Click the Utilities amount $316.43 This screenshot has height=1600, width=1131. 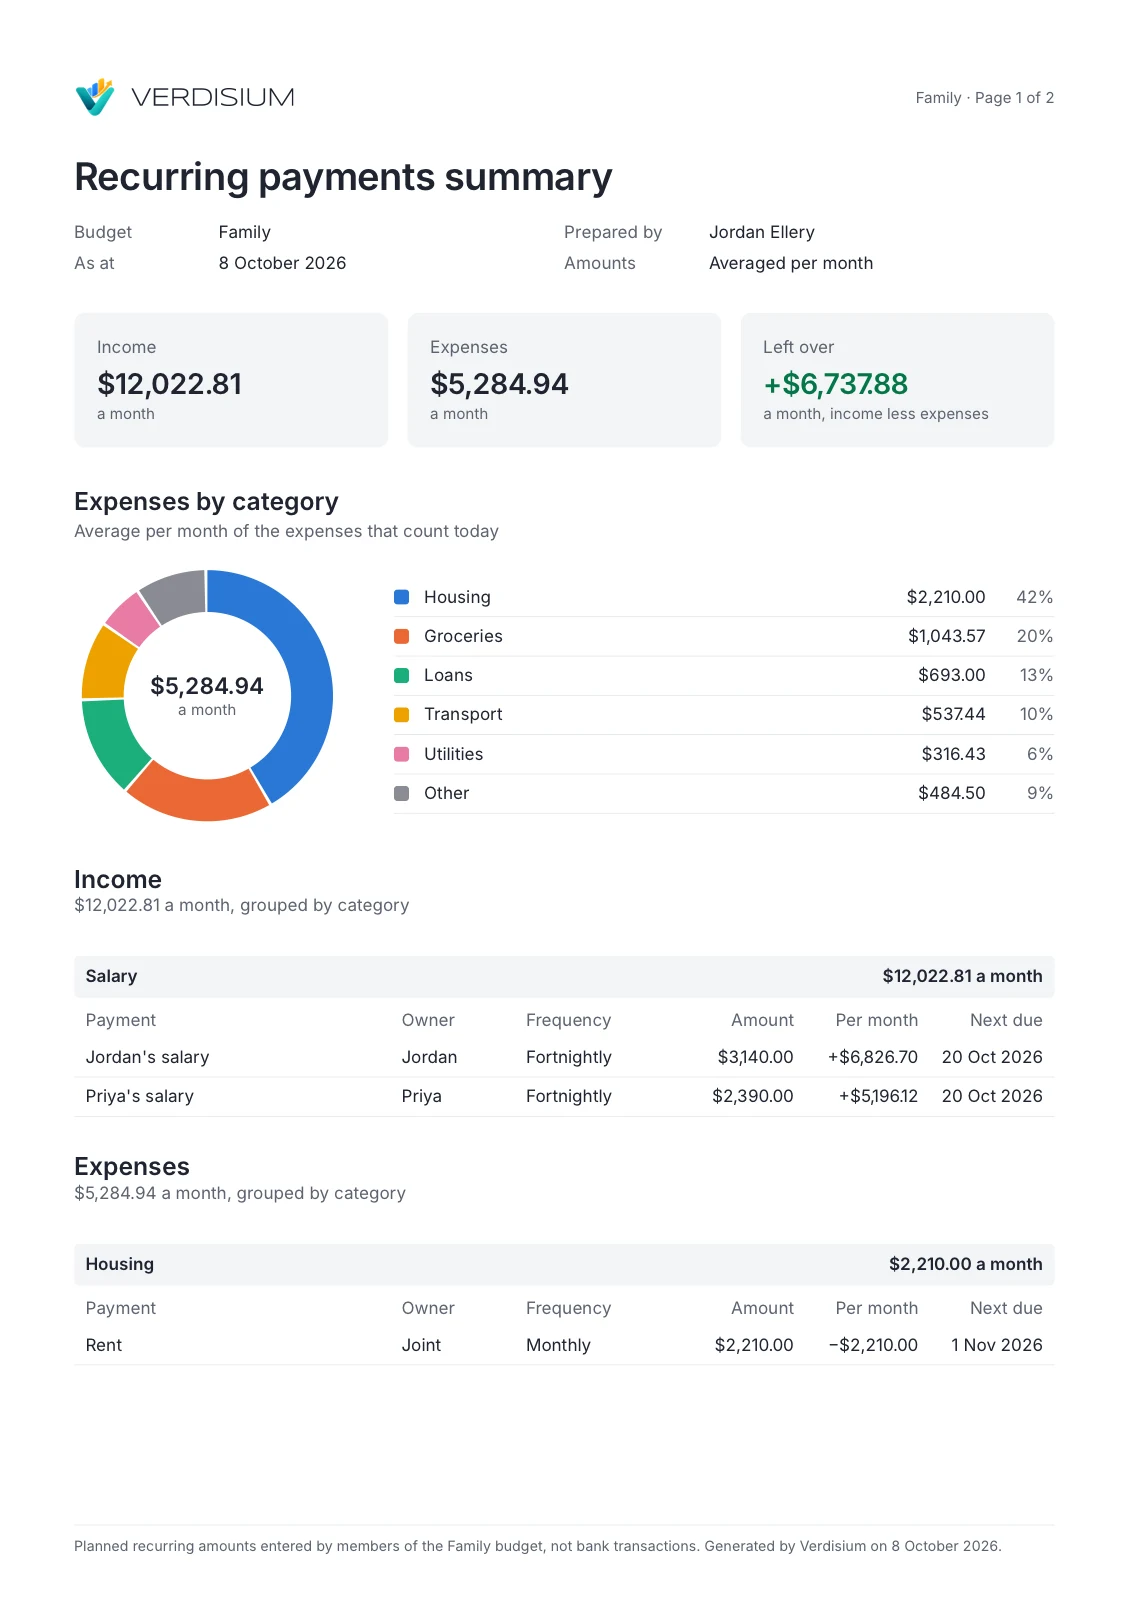pyautogui.click(x=953, y=754)
